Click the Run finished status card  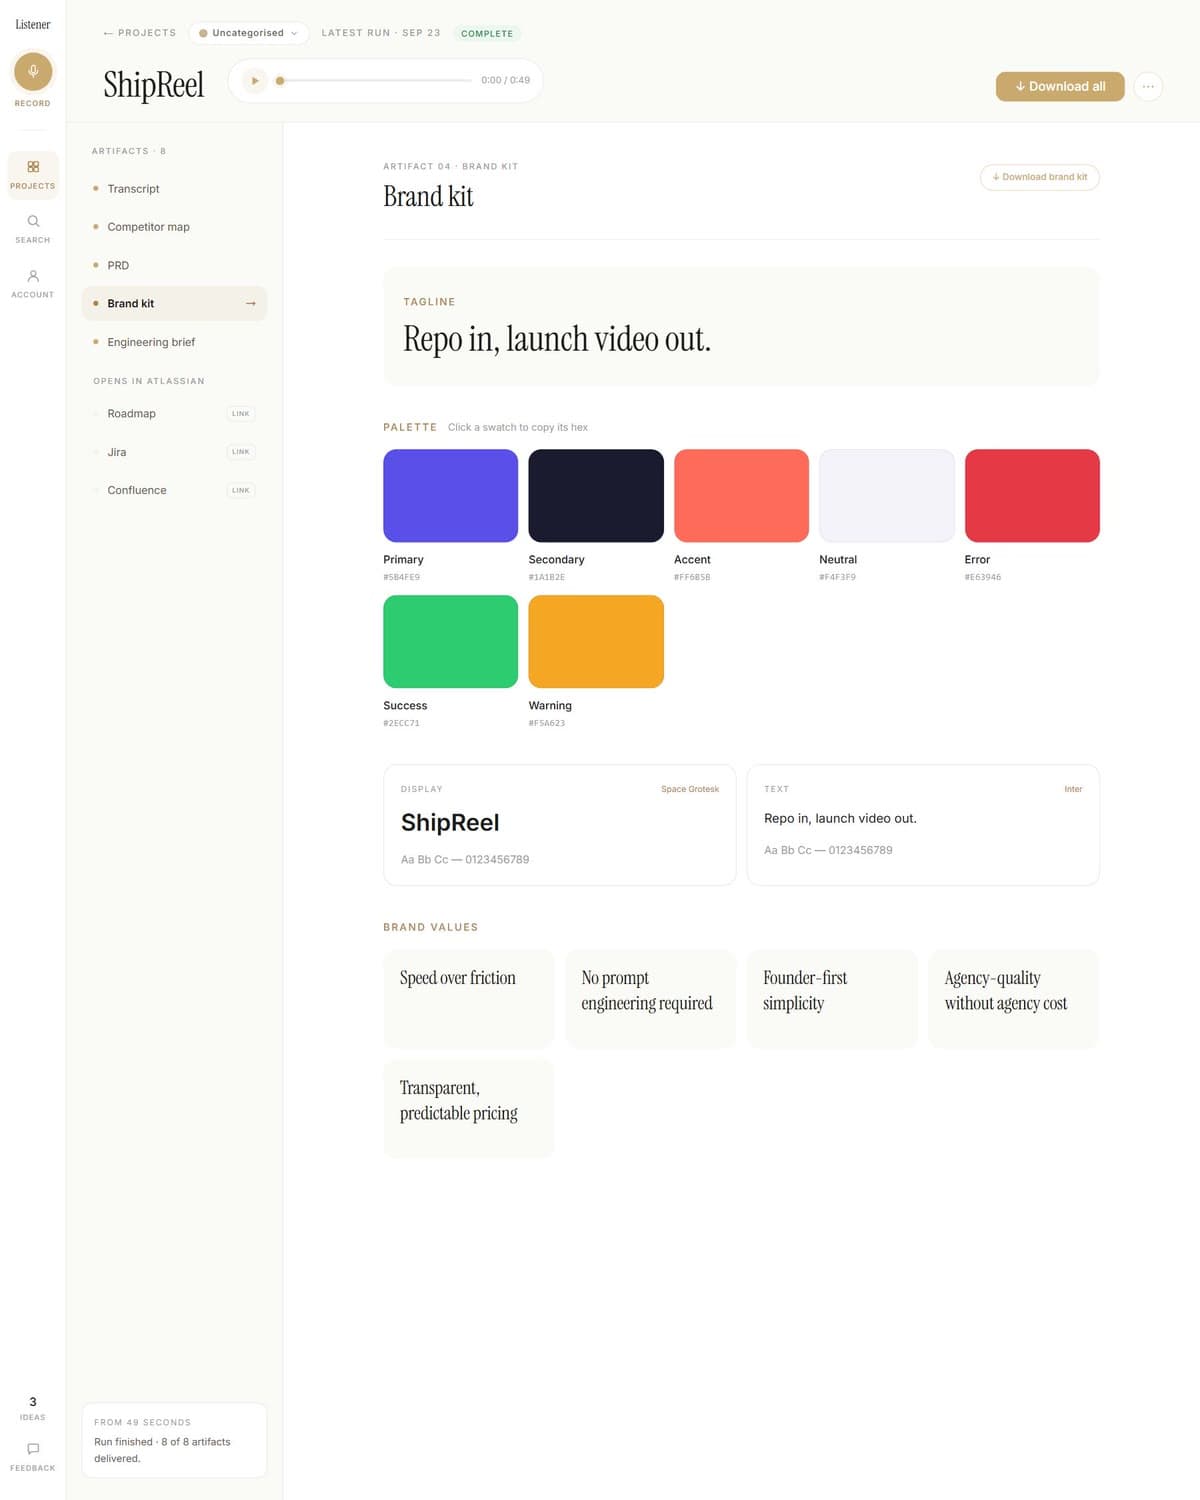point(174,1440)
